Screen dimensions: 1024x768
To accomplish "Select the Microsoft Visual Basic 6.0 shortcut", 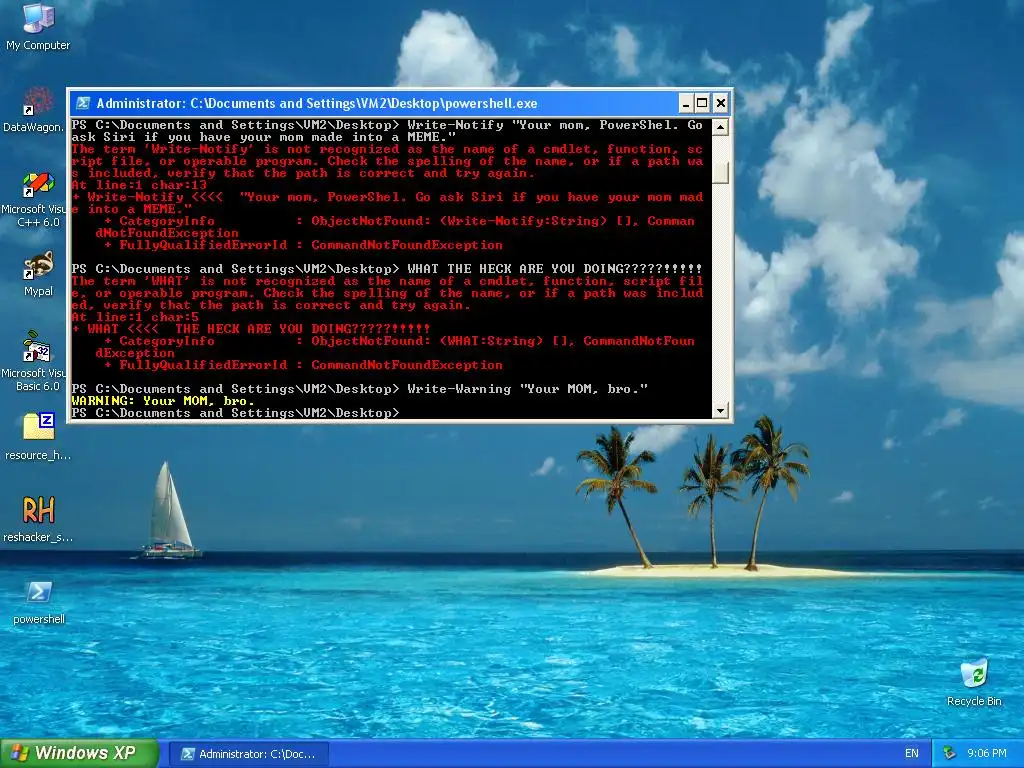I will (34, 360).
